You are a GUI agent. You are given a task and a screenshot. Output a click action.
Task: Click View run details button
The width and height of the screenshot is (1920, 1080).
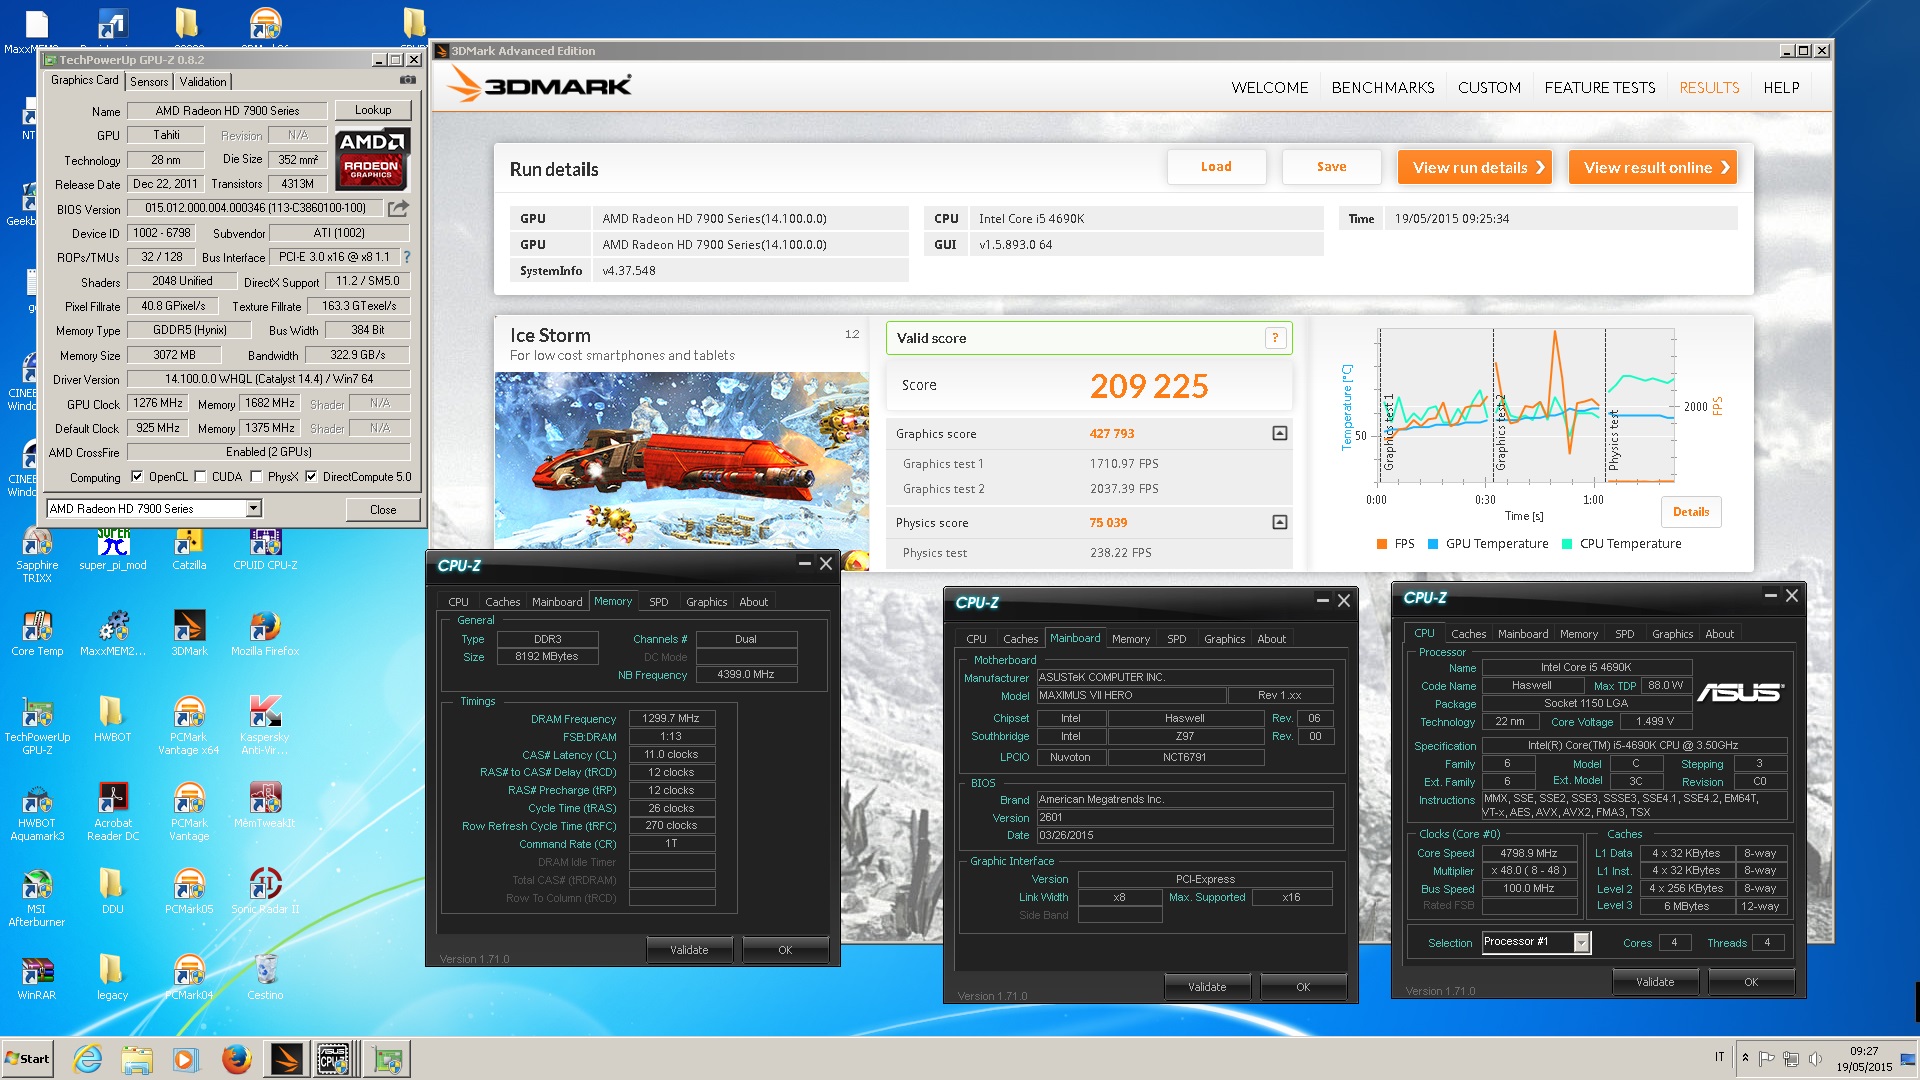click(x=1475, y=168)
